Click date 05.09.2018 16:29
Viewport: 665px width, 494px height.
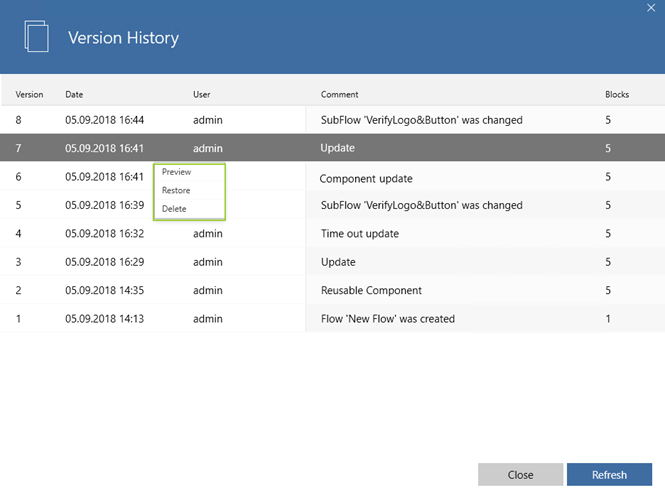[x=104, y=262]
